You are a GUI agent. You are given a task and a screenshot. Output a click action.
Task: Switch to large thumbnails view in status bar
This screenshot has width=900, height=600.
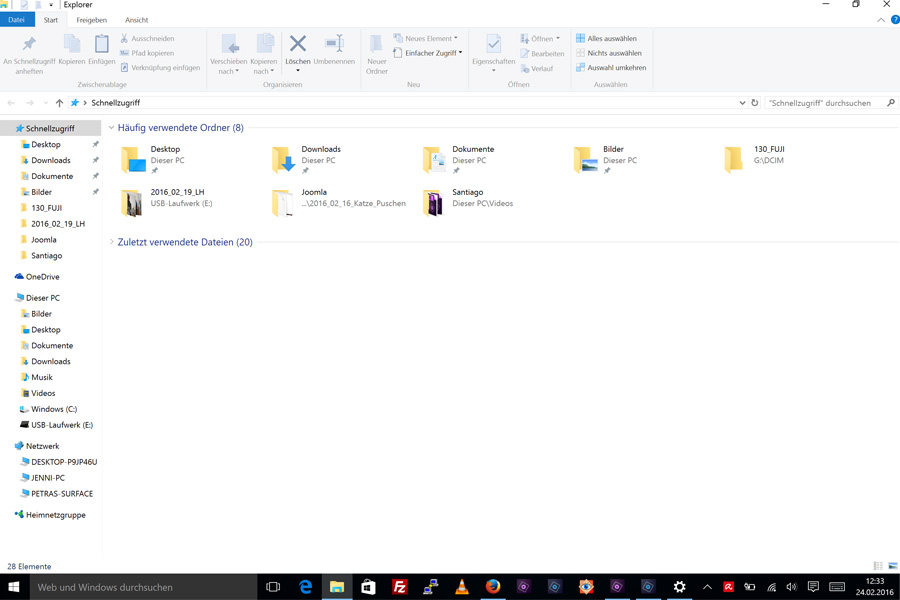[x=893, y=567]
